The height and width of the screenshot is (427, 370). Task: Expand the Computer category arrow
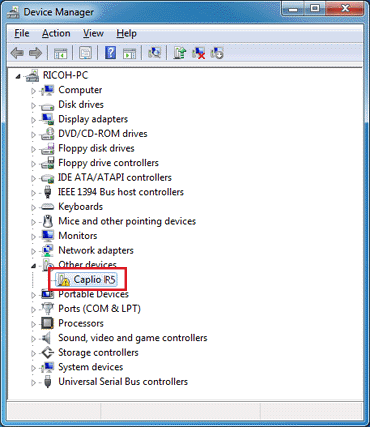click(x=33, y=91)
